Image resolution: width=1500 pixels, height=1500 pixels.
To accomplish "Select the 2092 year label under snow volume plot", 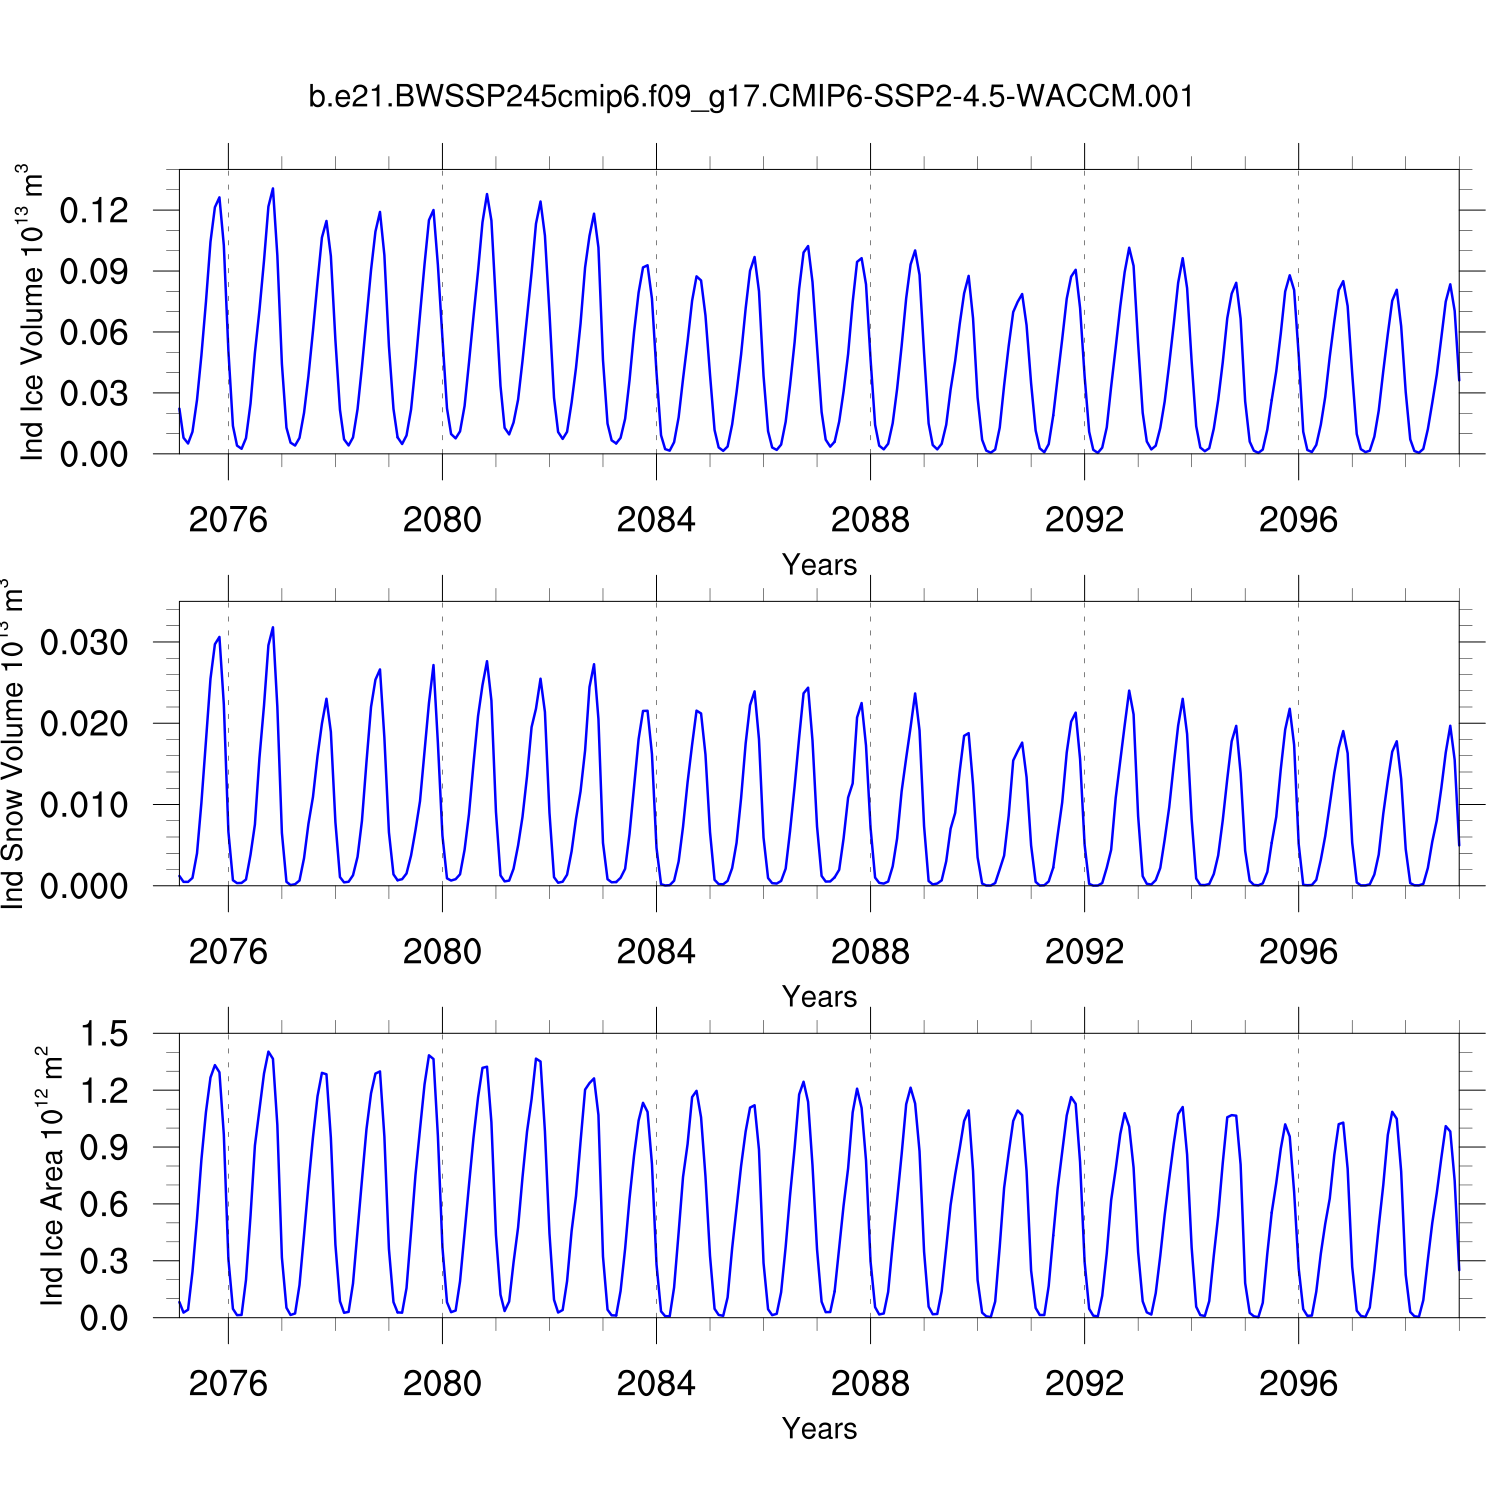I will [x=1084, y=952].
